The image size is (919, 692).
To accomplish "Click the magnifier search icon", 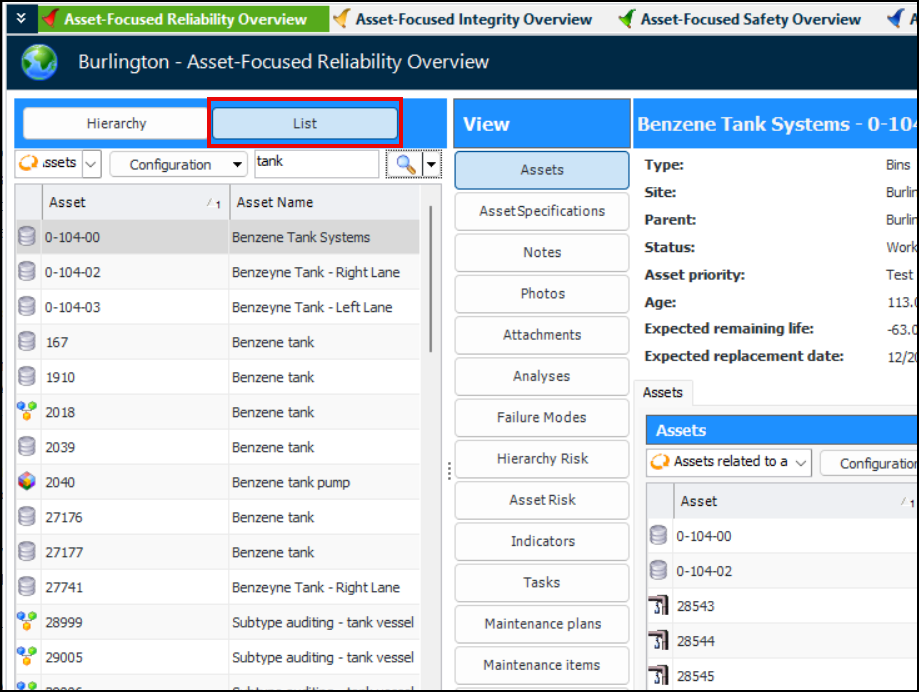I will 404,164.
